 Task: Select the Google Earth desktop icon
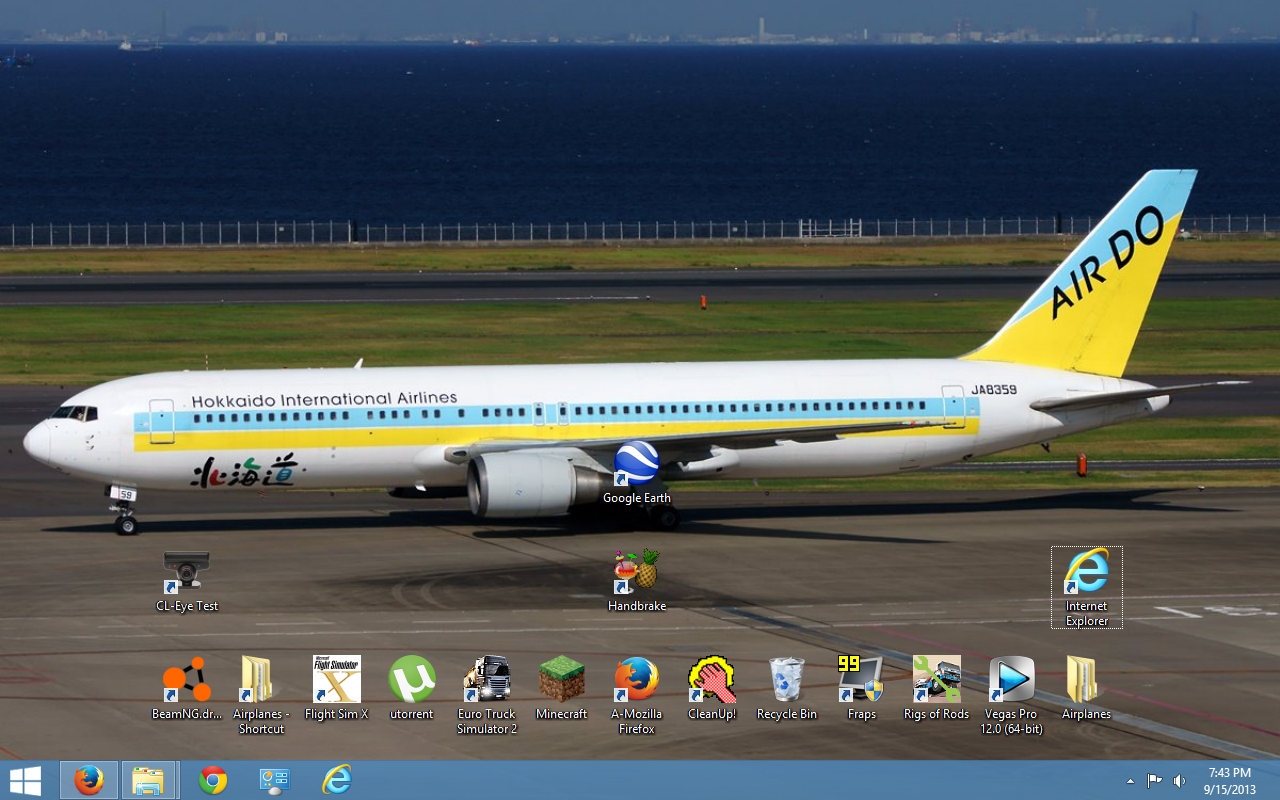point(637,472)
